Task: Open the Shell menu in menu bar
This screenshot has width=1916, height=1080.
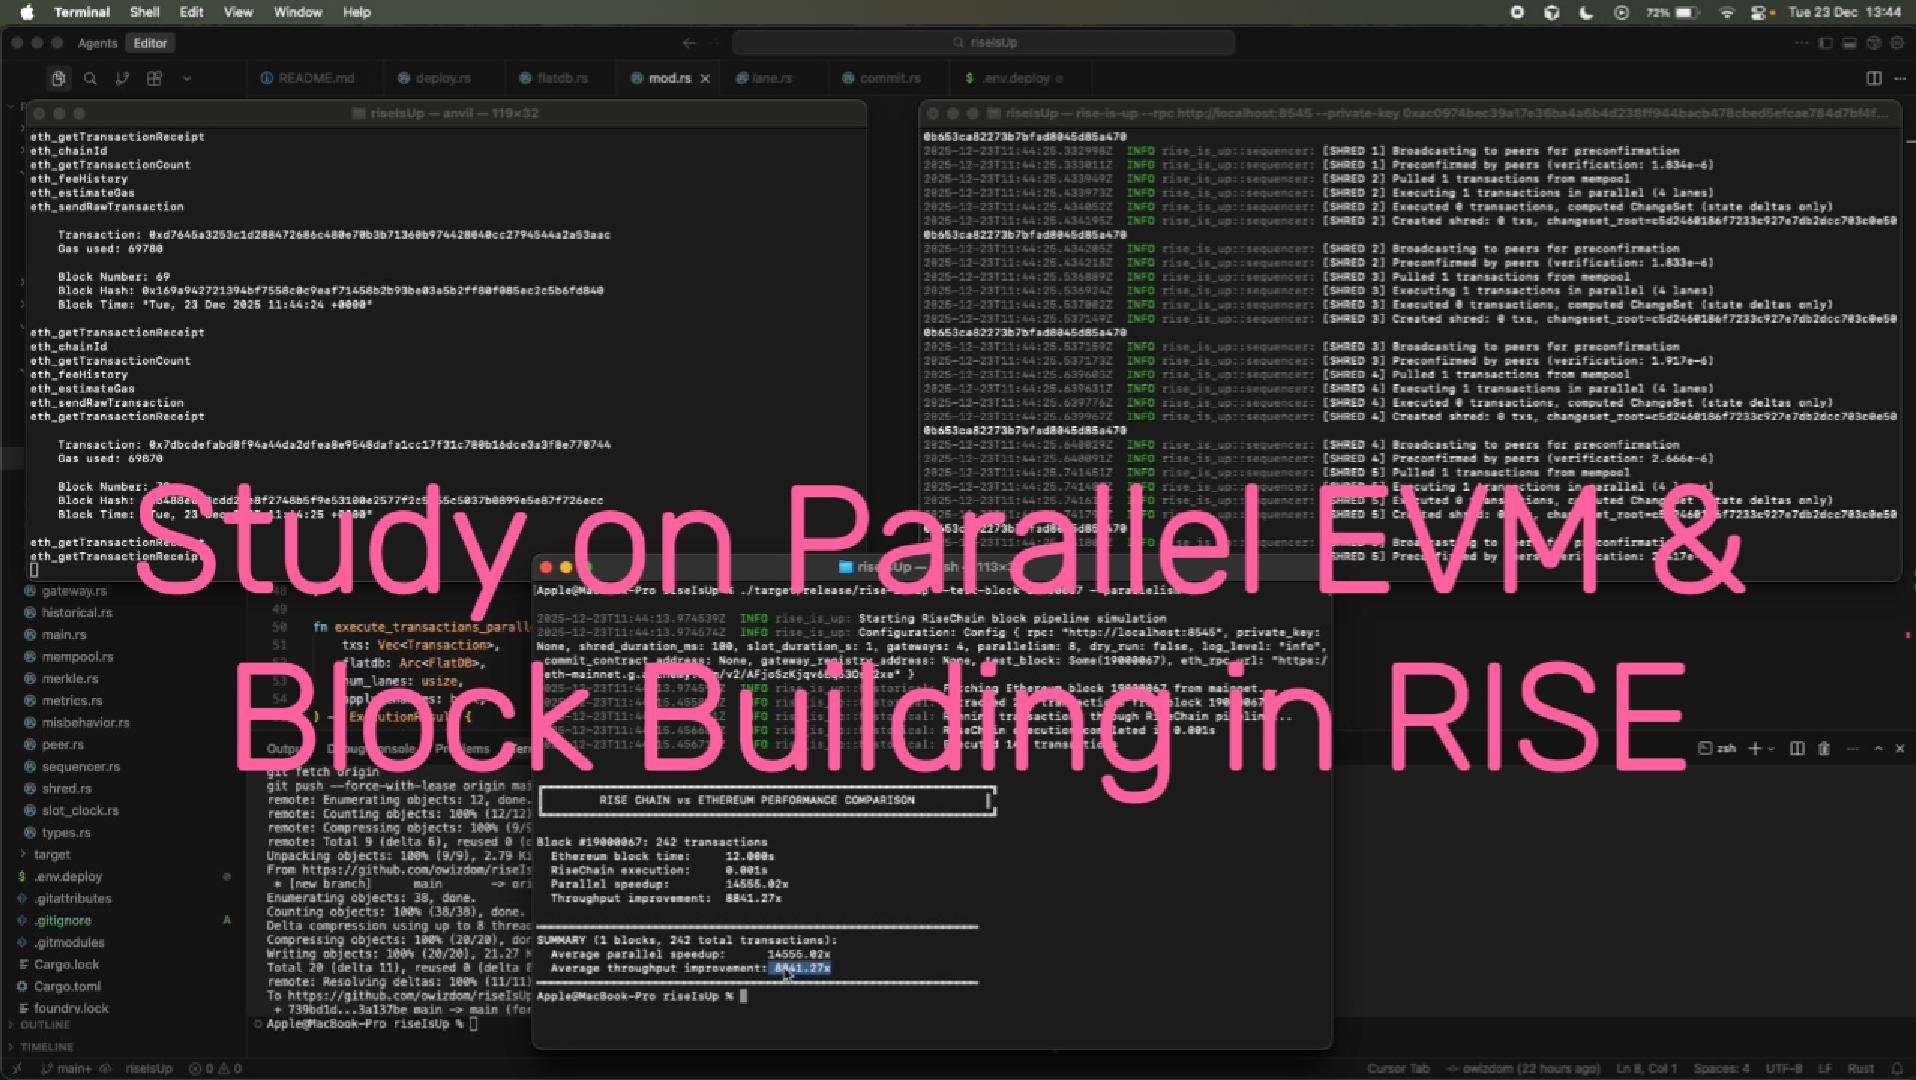Action: pos(144,12)
